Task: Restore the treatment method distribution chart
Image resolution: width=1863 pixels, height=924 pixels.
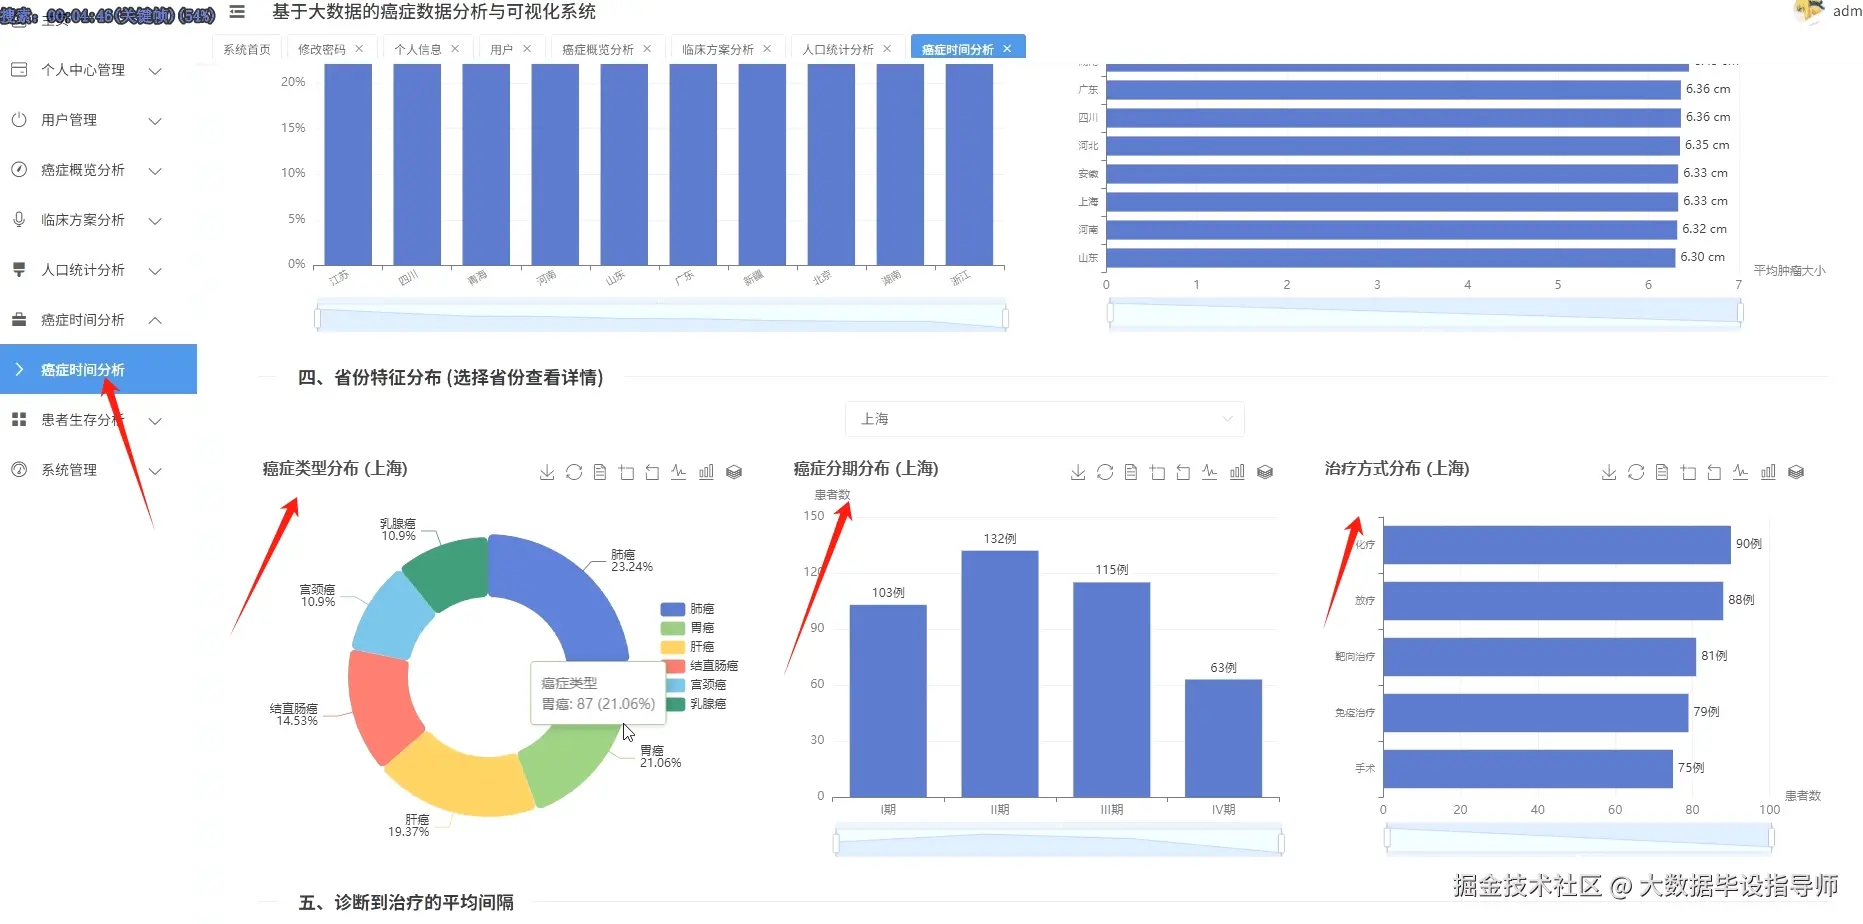Action: click(1636, 472)
